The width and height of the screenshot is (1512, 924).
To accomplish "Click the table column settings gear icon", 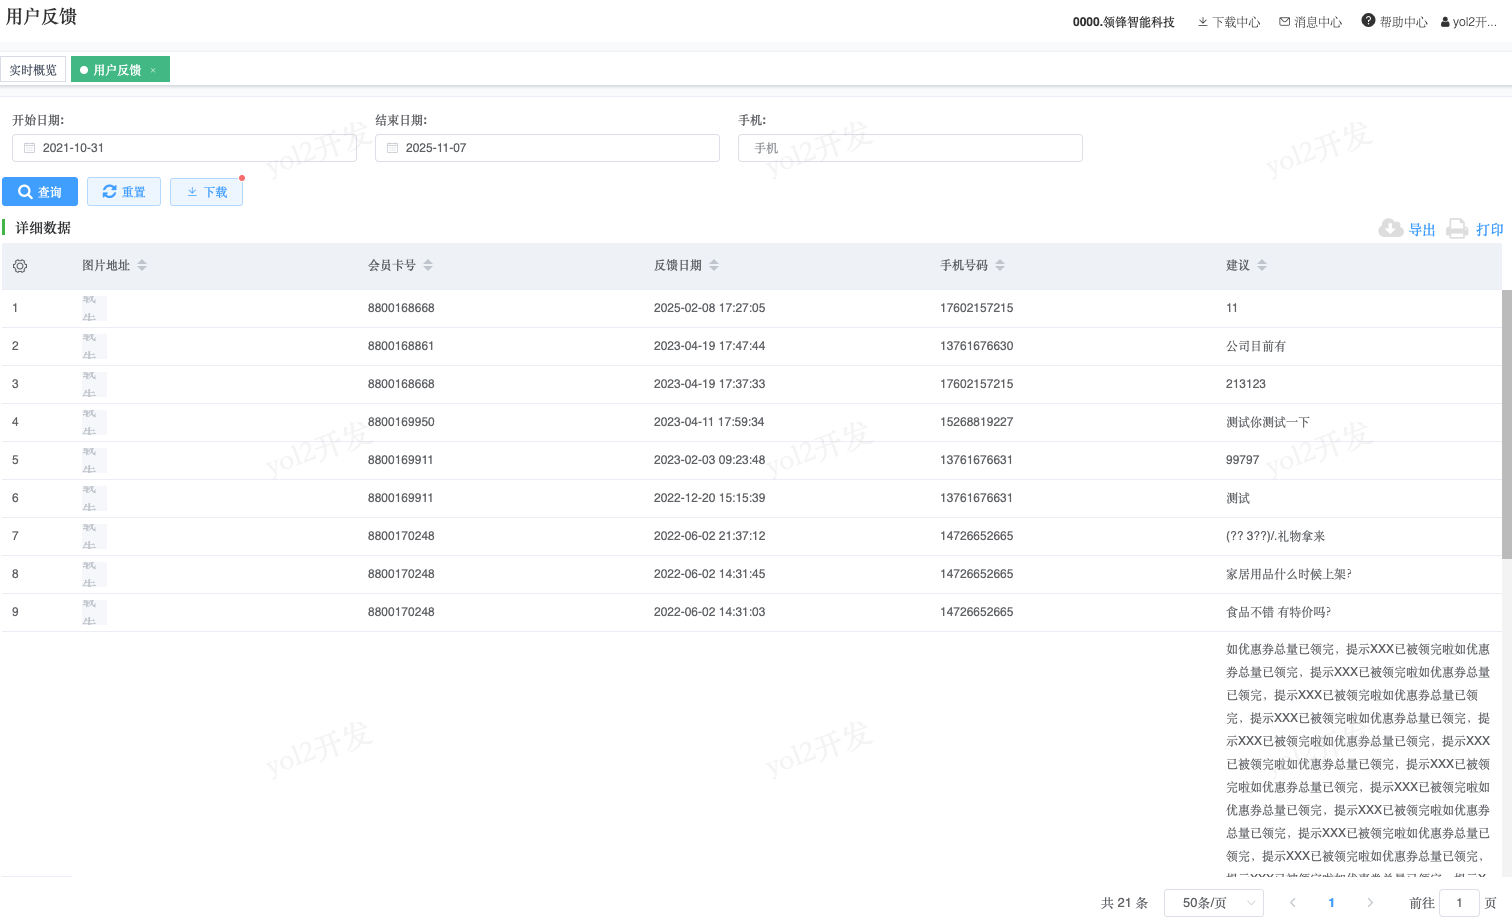I will (20, 266).
